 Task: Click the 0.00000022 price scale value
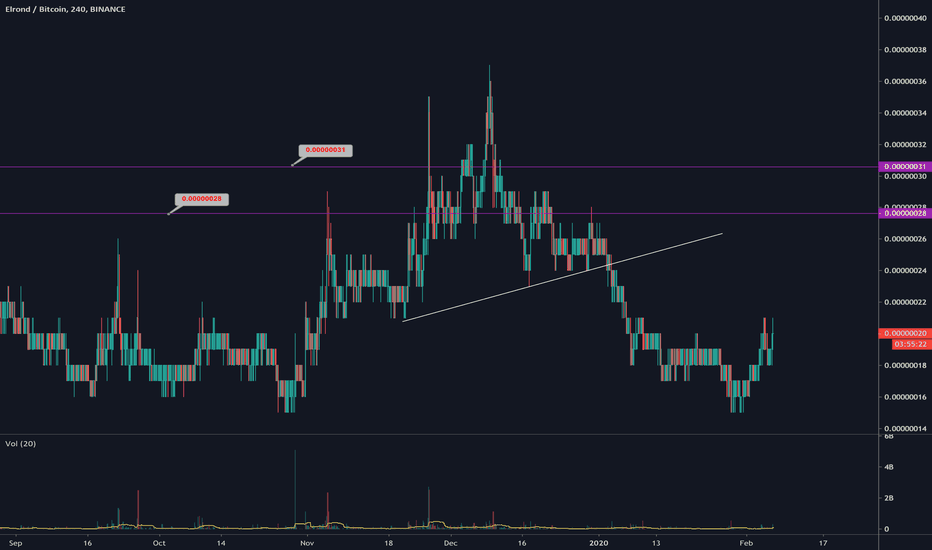[905, 302]
